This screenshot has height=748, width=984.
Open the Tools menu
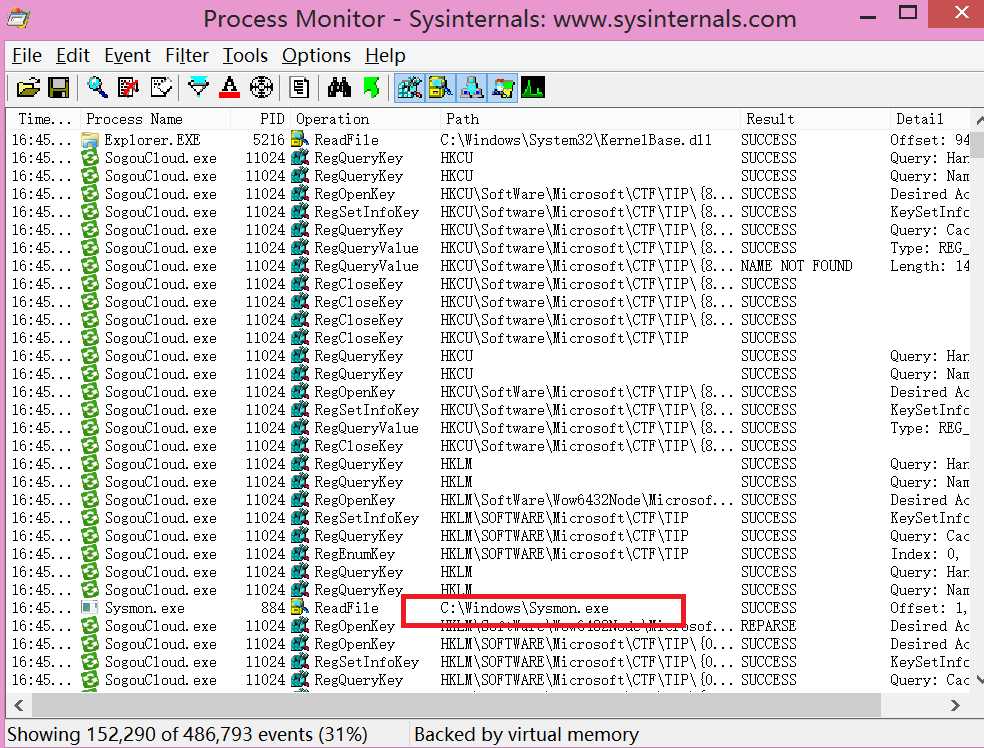click(245, 56)
